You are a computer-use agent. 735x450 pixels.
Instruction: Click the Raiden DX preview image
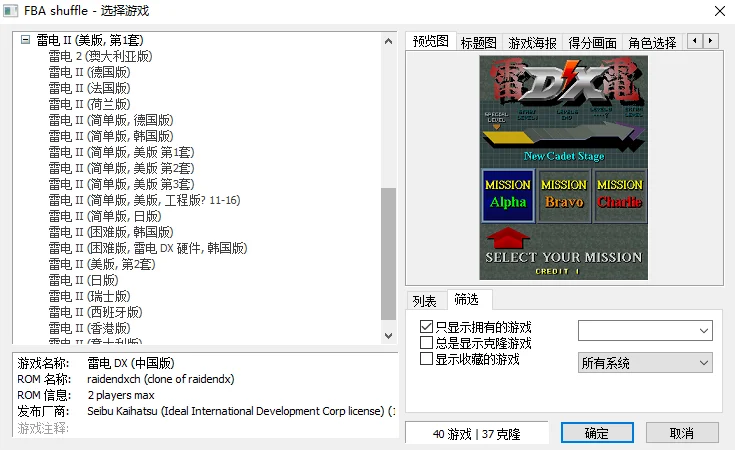pyautogui.click(x=563, y=168)
